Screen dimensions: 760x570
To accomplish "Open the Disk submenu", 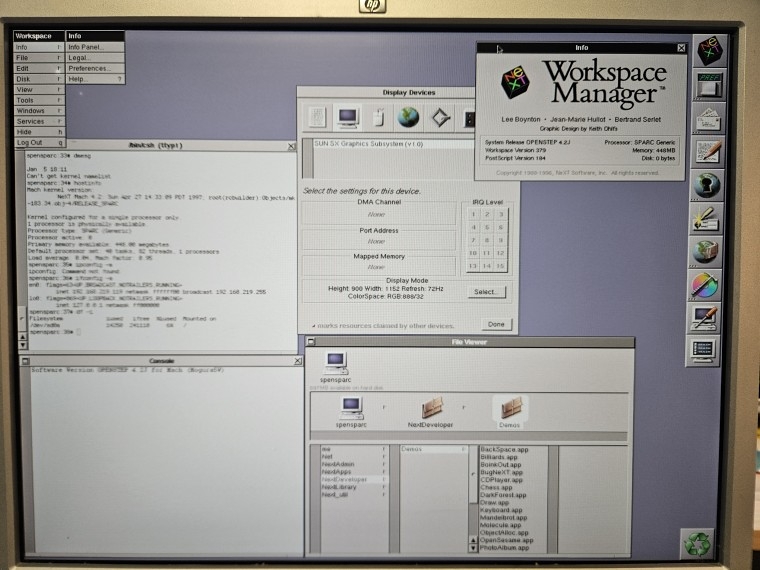I will (x=39, y=79).
